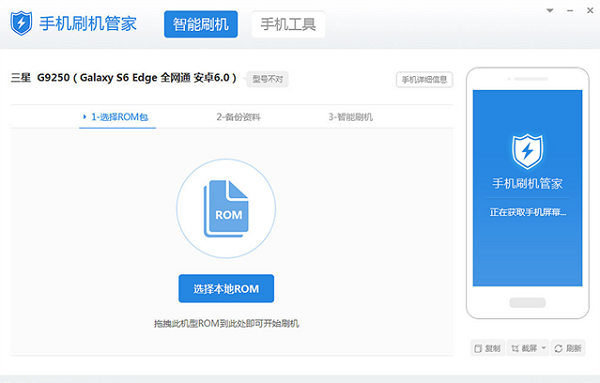Image resolution: width=600 pixels, height=383 pixels.
Task: Go to step 3-智能刷机
Action: [x=351, y=117]
